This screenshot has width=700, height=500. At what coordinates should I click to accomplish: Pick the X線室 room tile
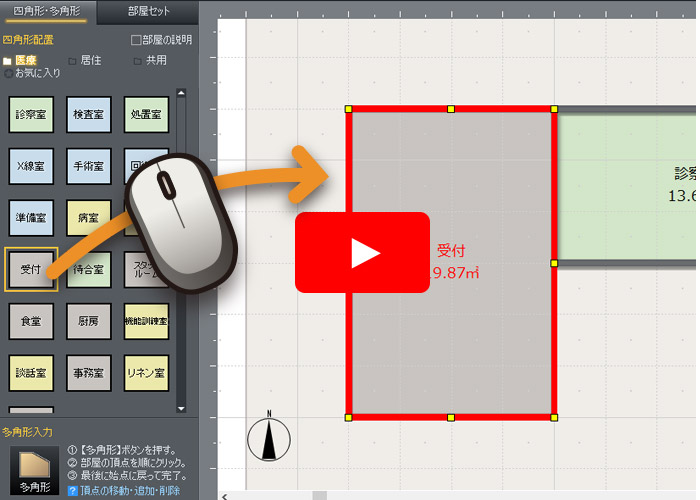pos(30,166)
